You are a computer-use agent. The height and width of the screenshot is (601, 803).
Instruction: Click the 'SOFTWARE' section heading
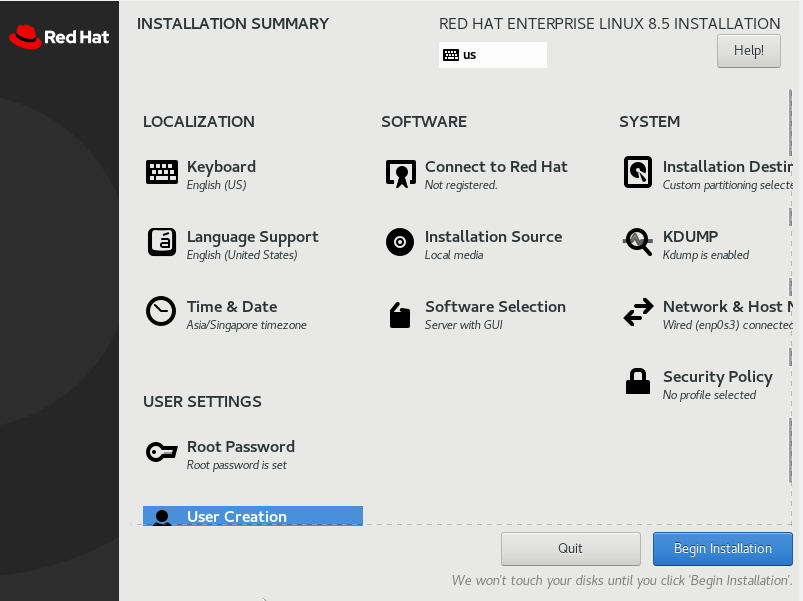click(x=424, y=122)
